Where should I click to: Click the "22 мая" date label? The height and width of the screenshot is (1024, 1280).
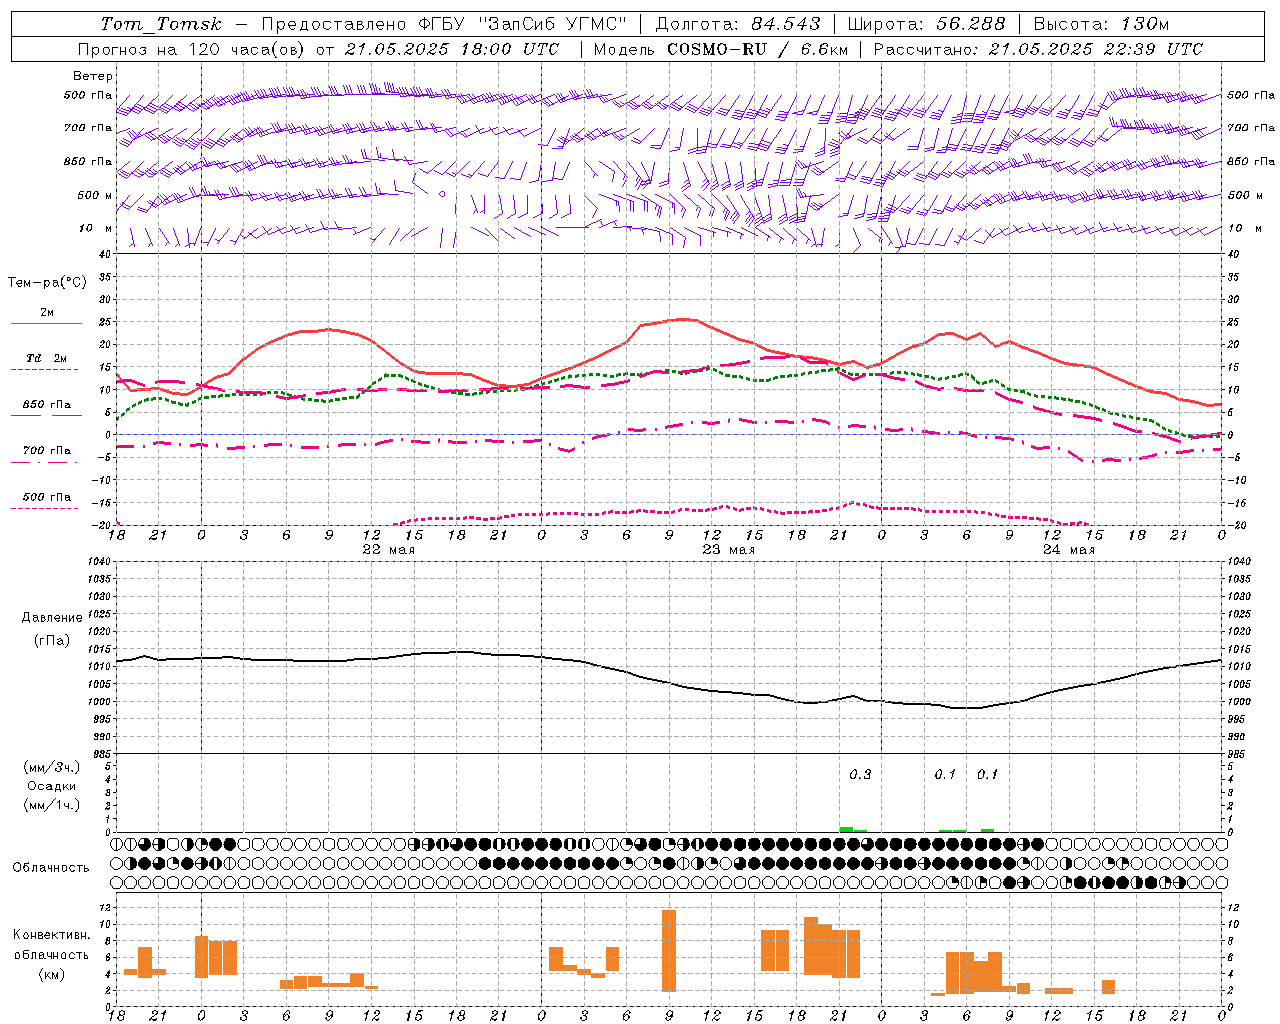[388, 550]
